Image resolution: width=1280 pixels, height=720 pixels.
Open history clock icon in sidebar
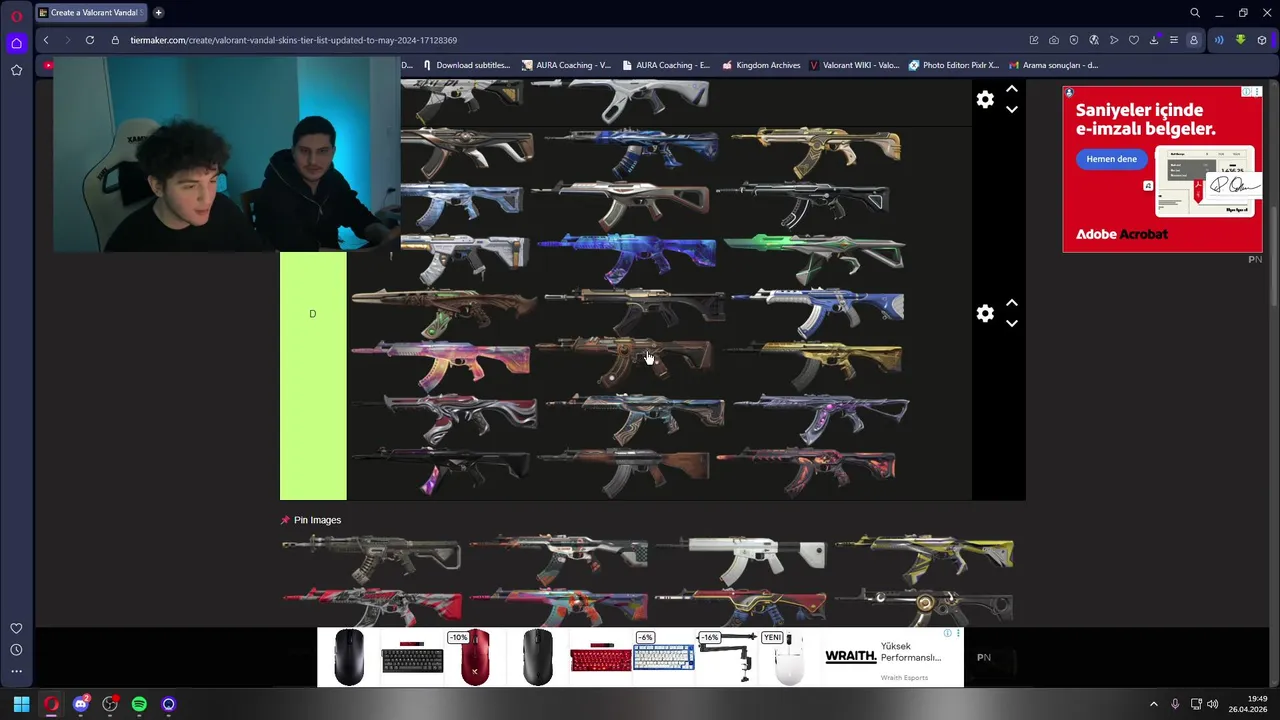(x=16, y=650)
